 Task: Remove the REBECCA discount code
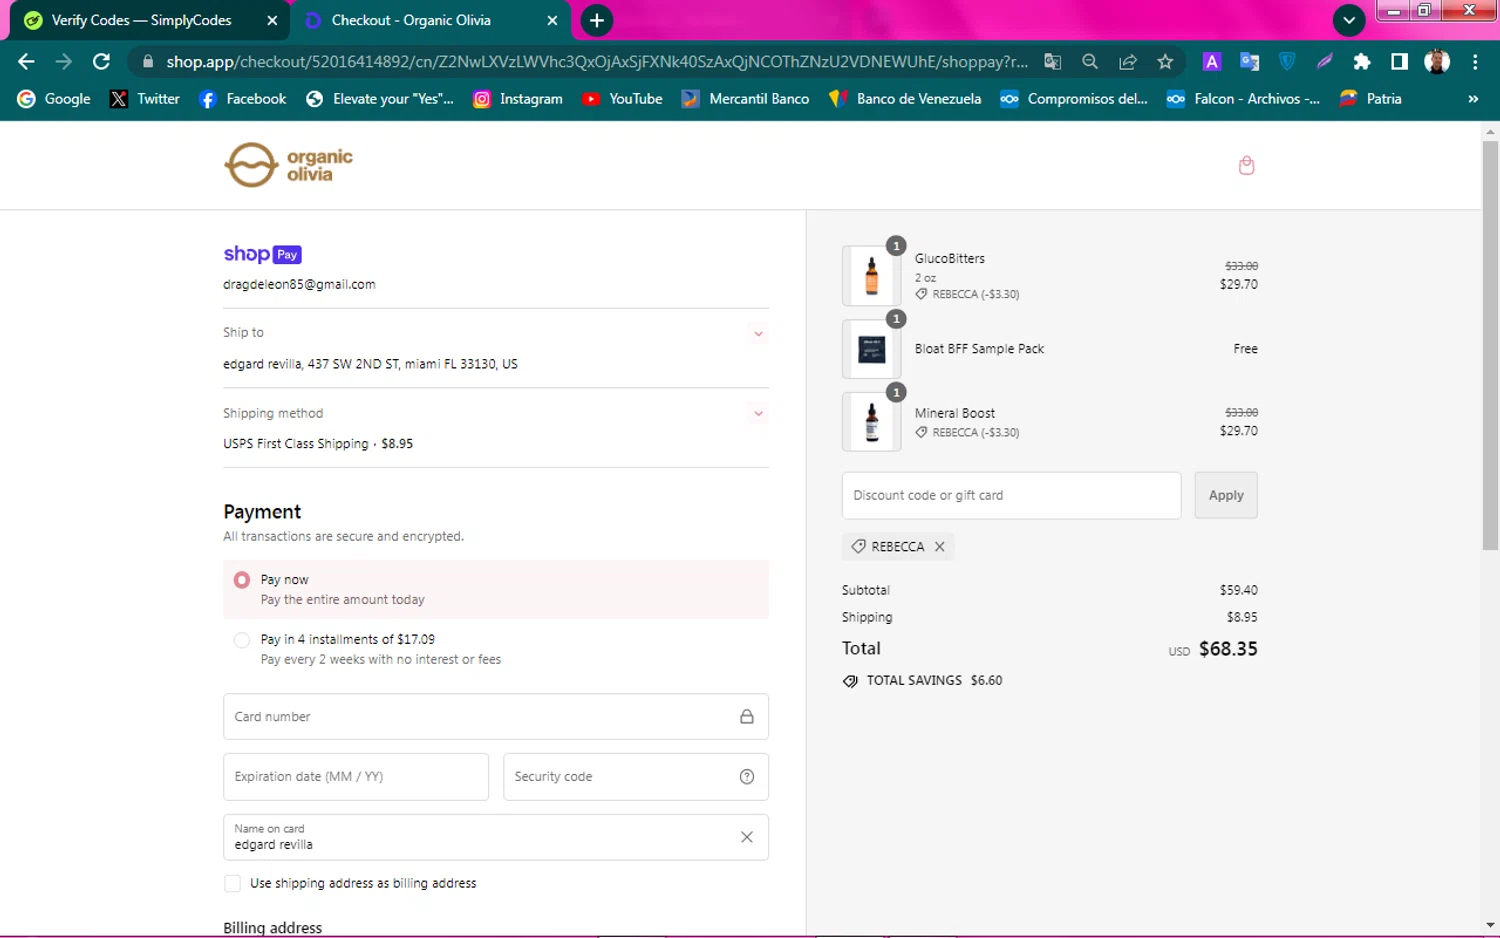pyautogui.click(x=939, y=547)
